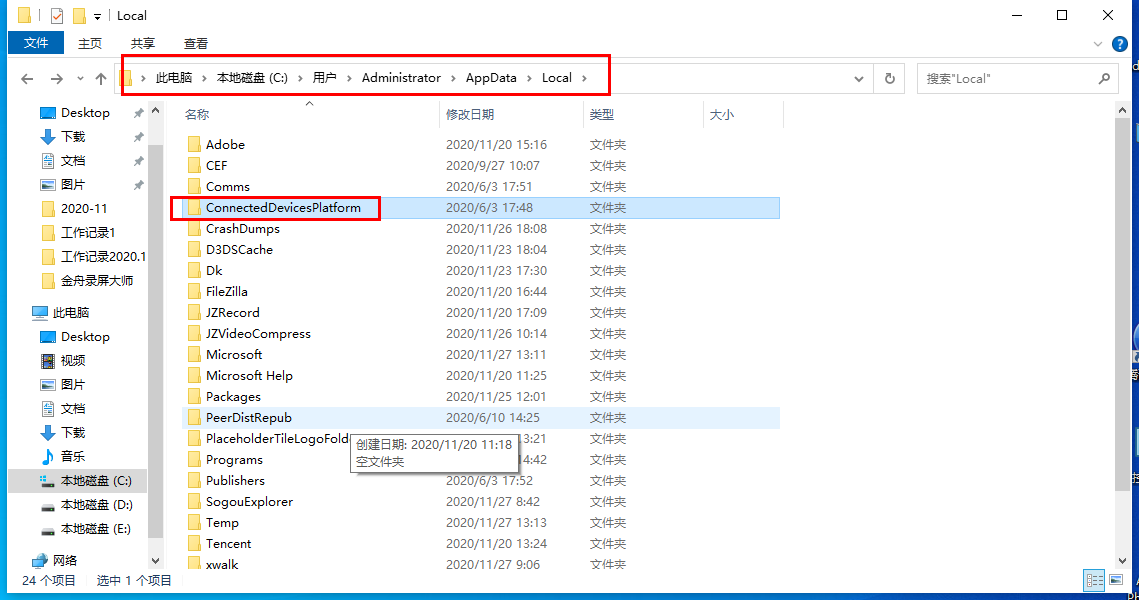Open the 文件 menu tab

(x=36, y=43)
